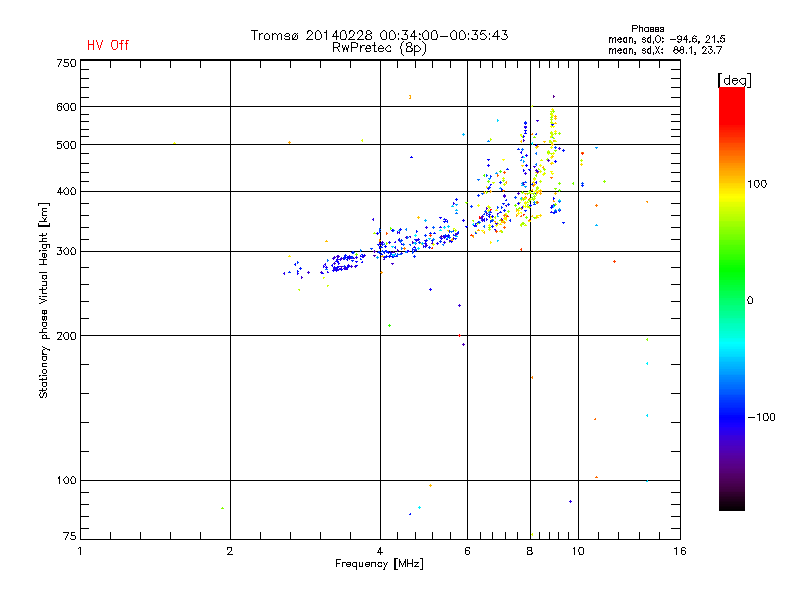
Task: Click the 'Frequency [MHz]' axis label
Action: [379, 564]
